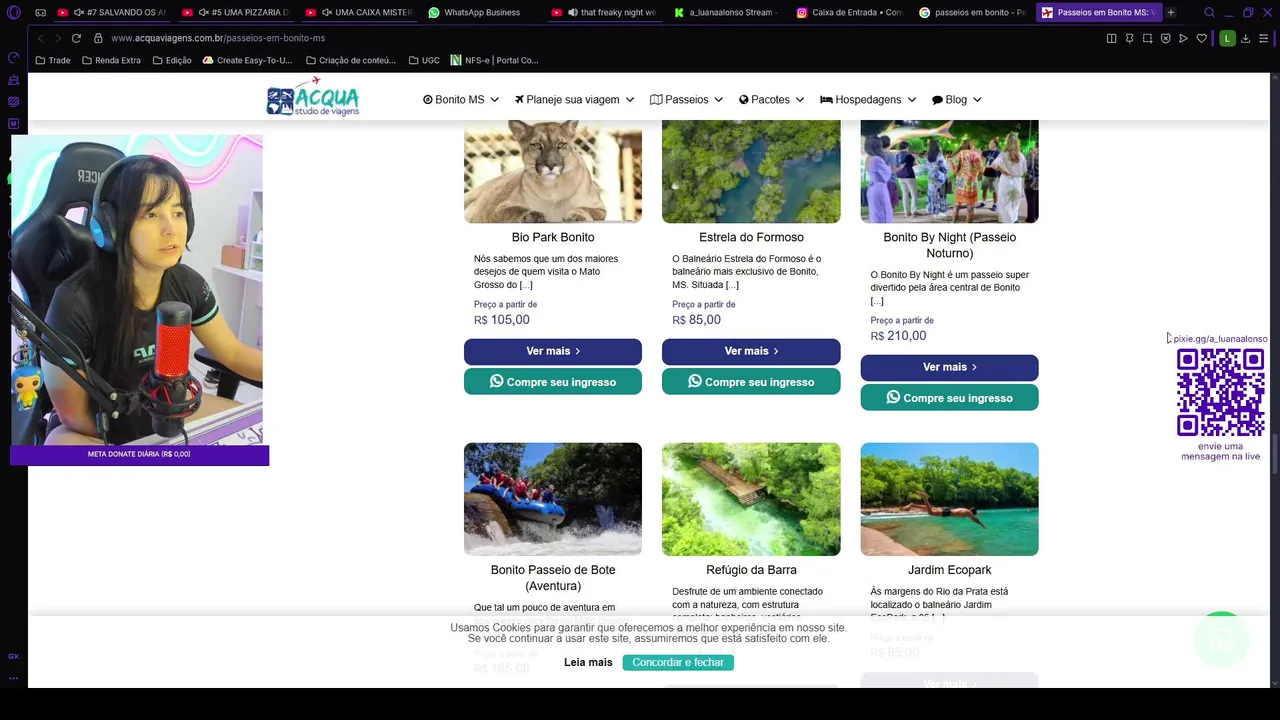Open the easy setup sliders icon

pos(1263,38)
